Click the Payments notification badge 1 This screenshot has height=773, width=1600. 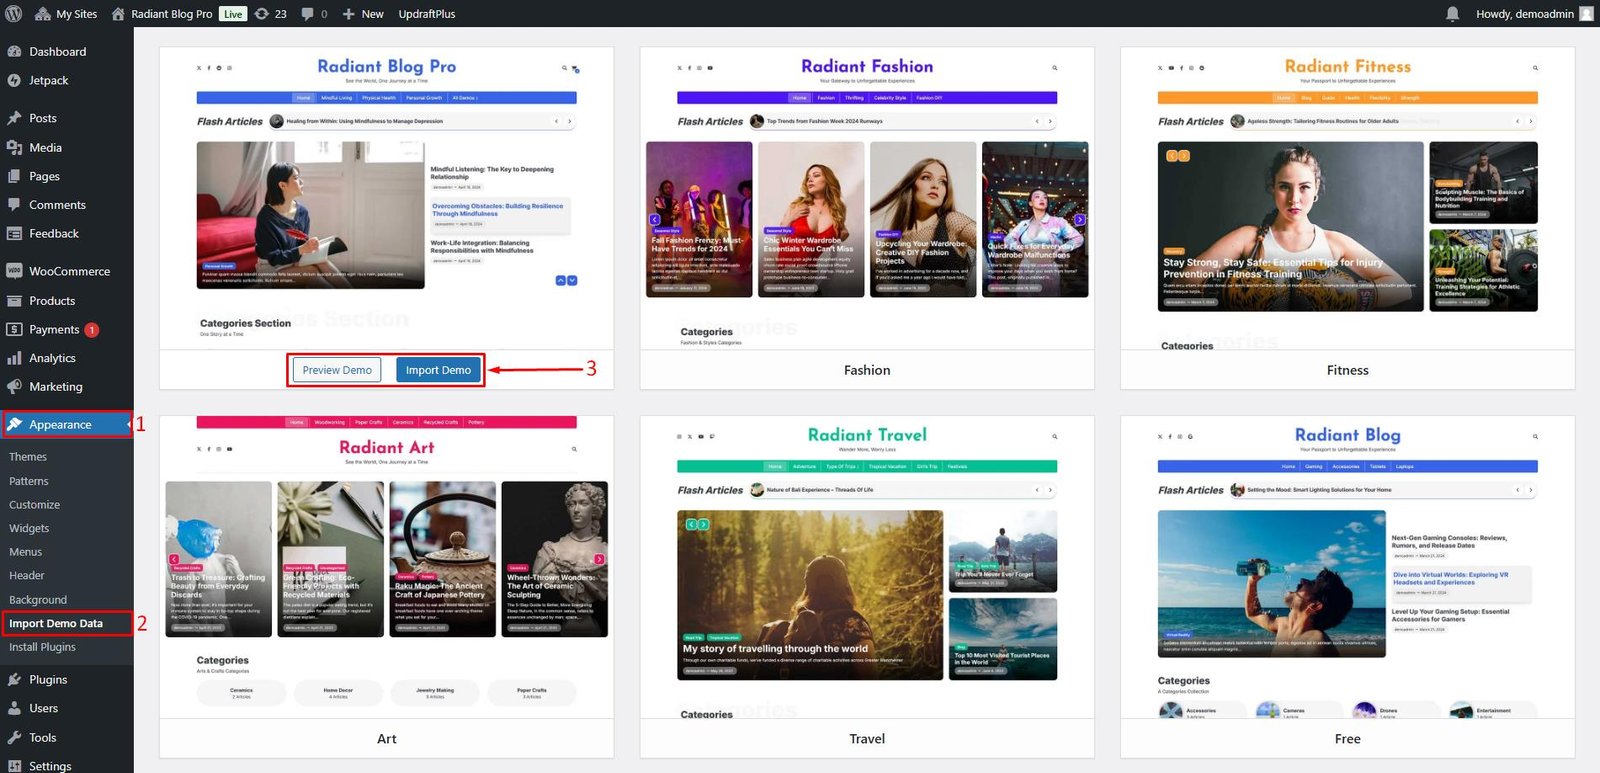91,330
